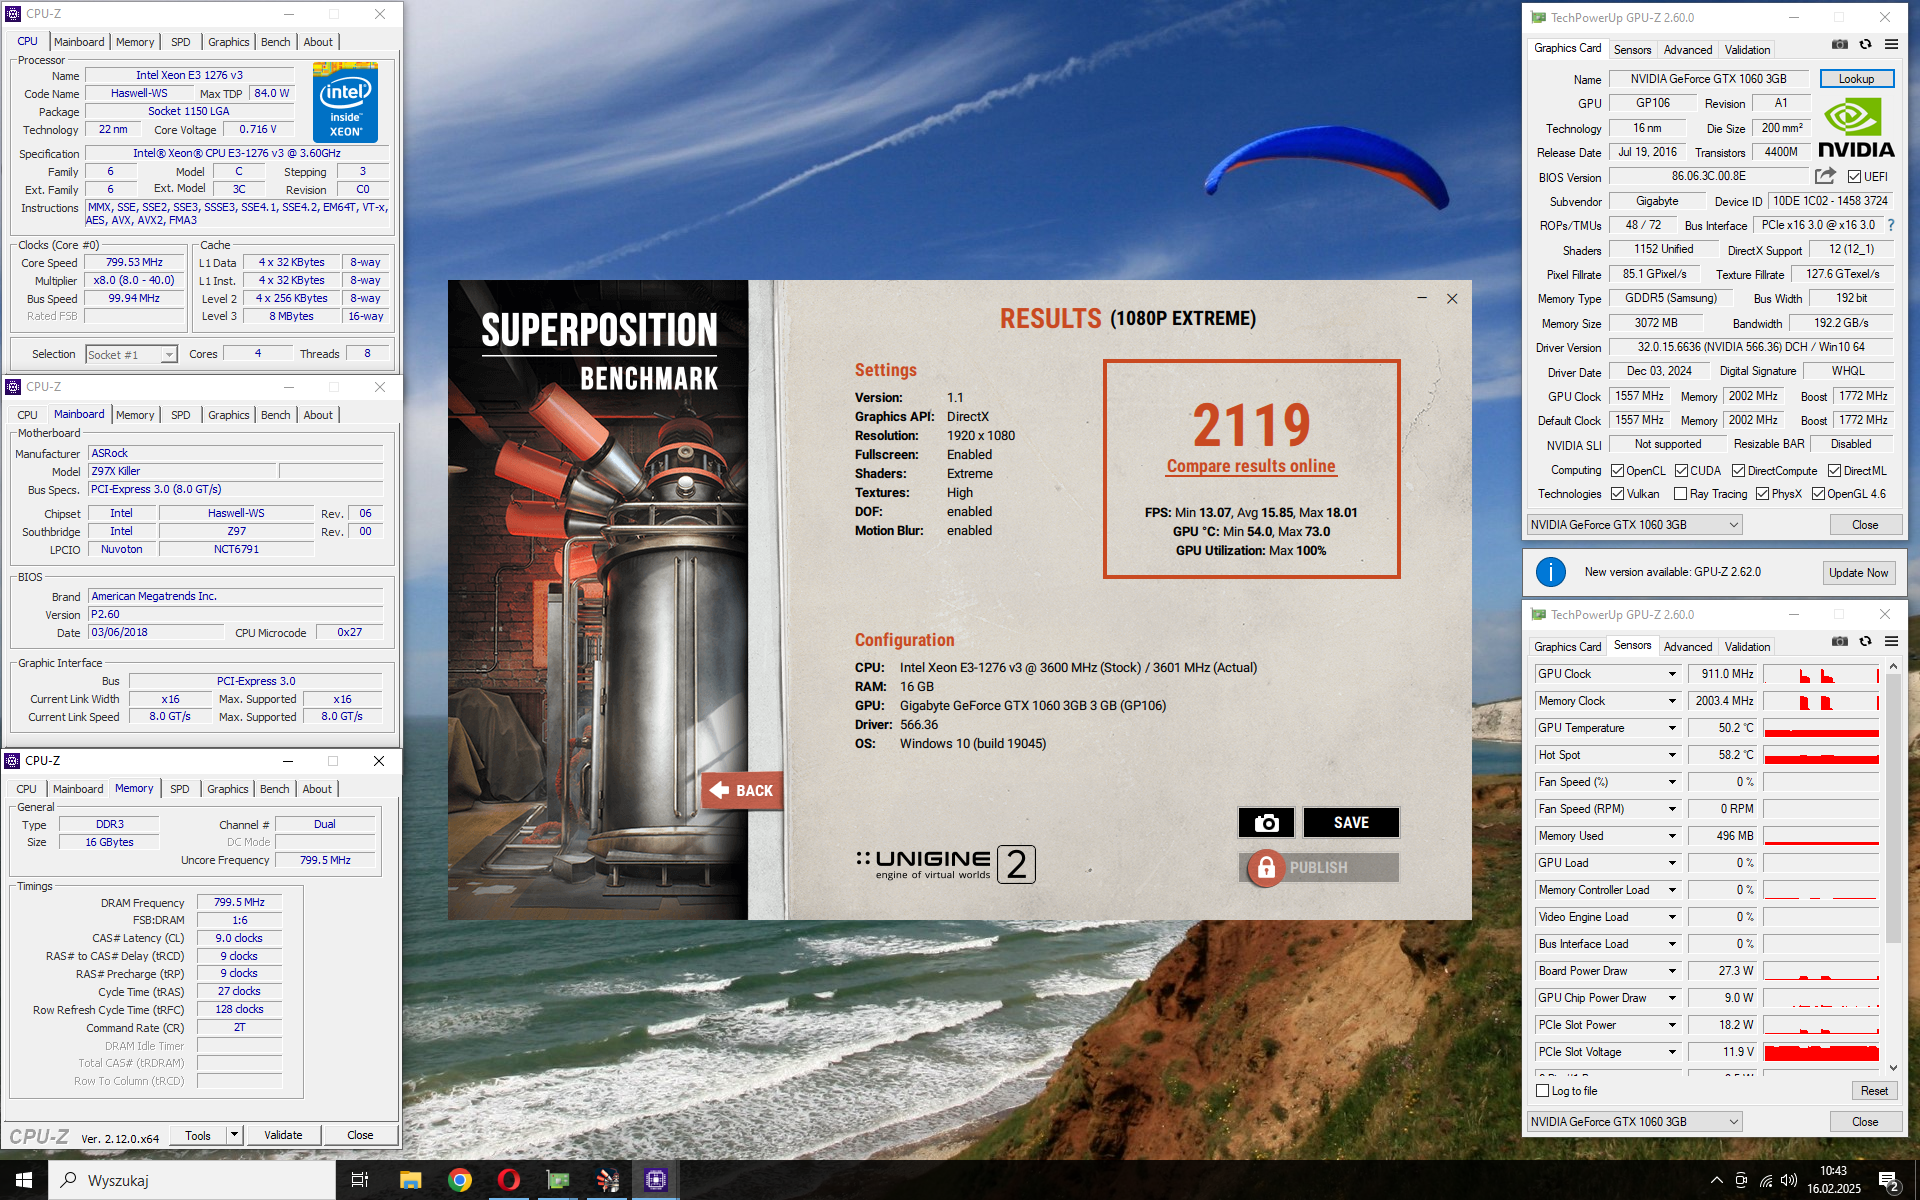Click the Wyszukaj search box on taskbar
The width and height of the screenshot is (1920, 1200).
click(192, 1180)
